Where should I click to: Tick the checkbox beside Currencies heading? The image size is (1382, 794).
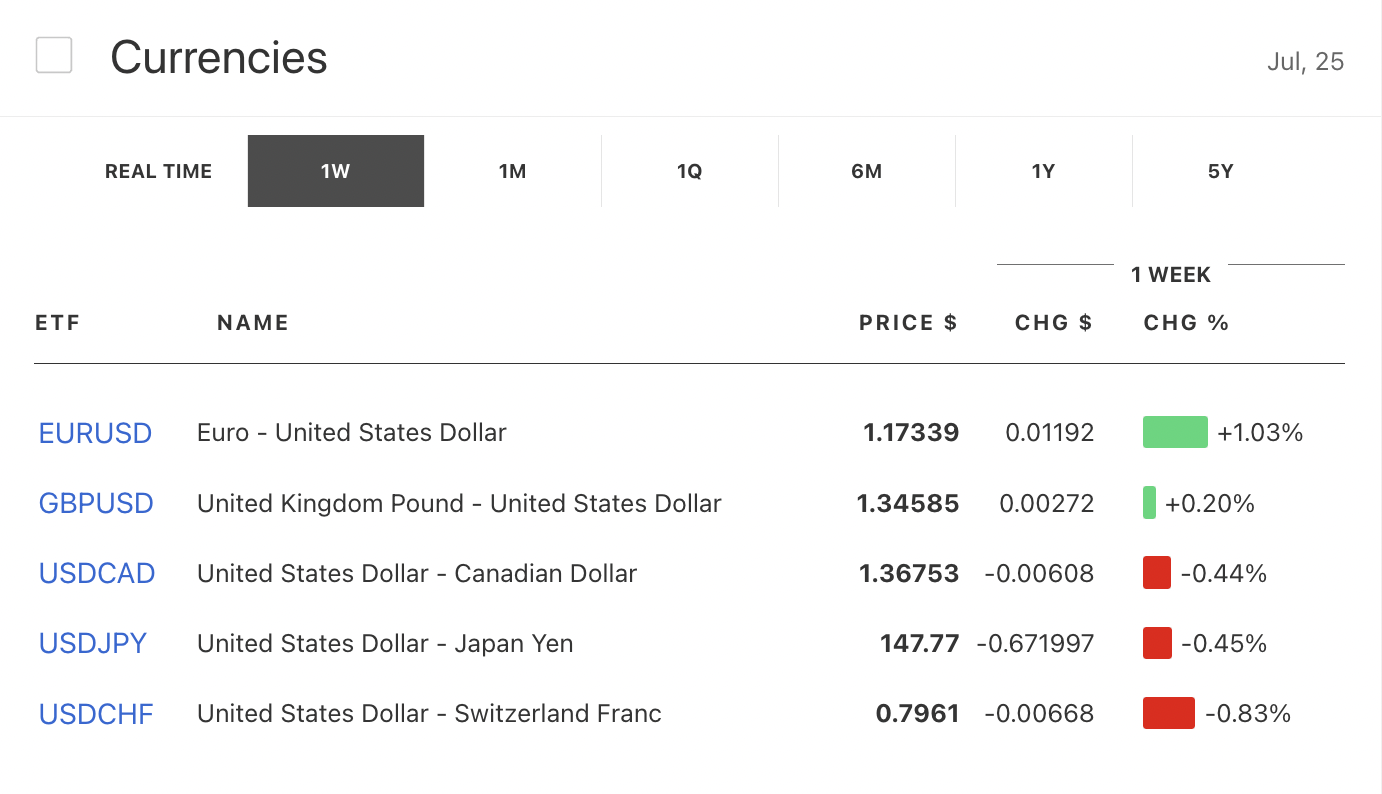tap(54, 55)
